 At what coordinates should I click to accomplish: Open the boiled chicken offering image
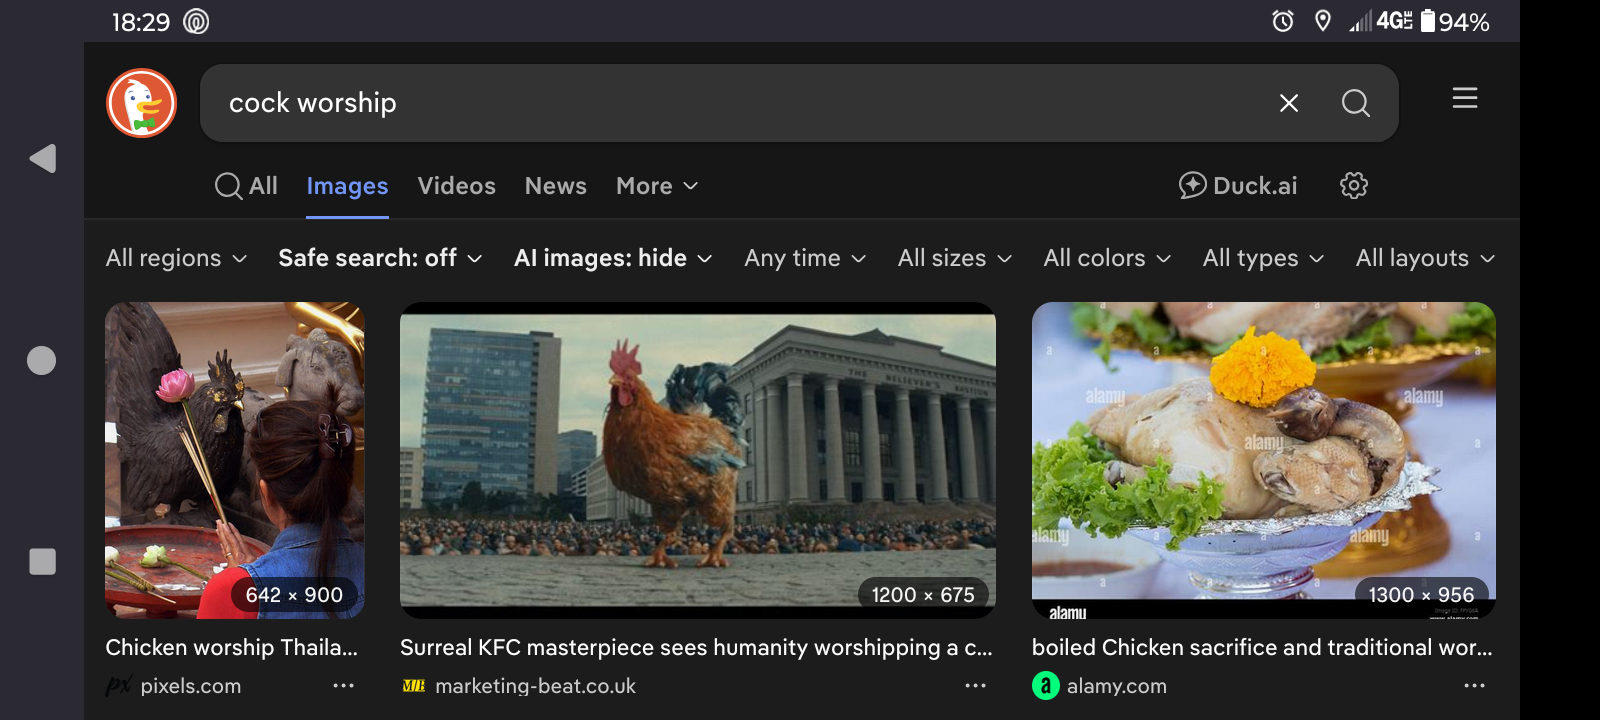click(1264, 460)
